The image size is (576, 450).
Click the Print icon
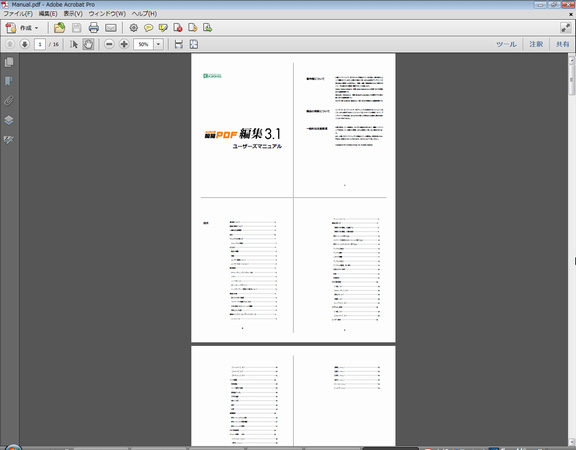point(93,28)
